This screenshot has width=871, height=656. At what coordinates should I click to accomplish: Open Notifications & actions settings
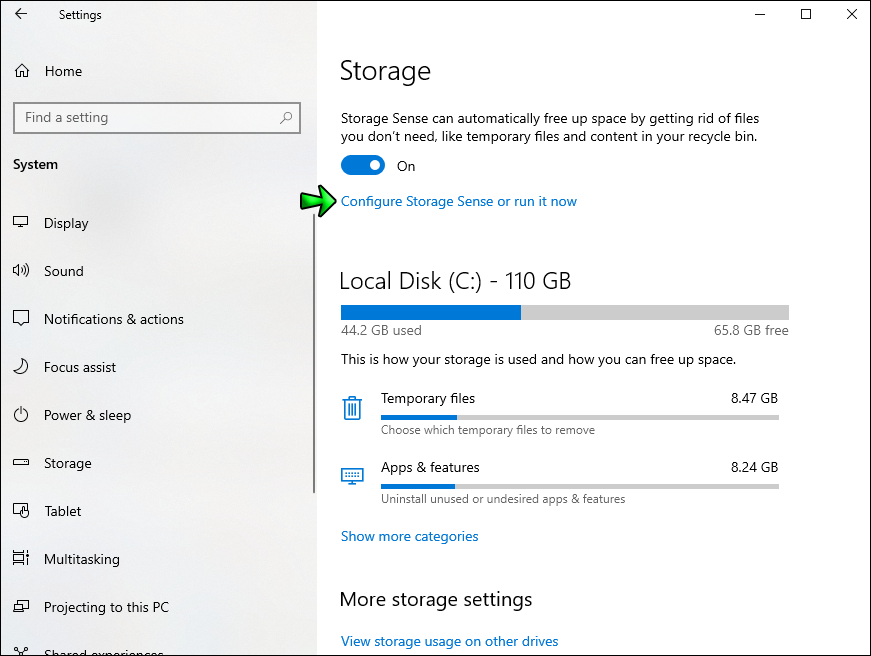click(113, 319)
